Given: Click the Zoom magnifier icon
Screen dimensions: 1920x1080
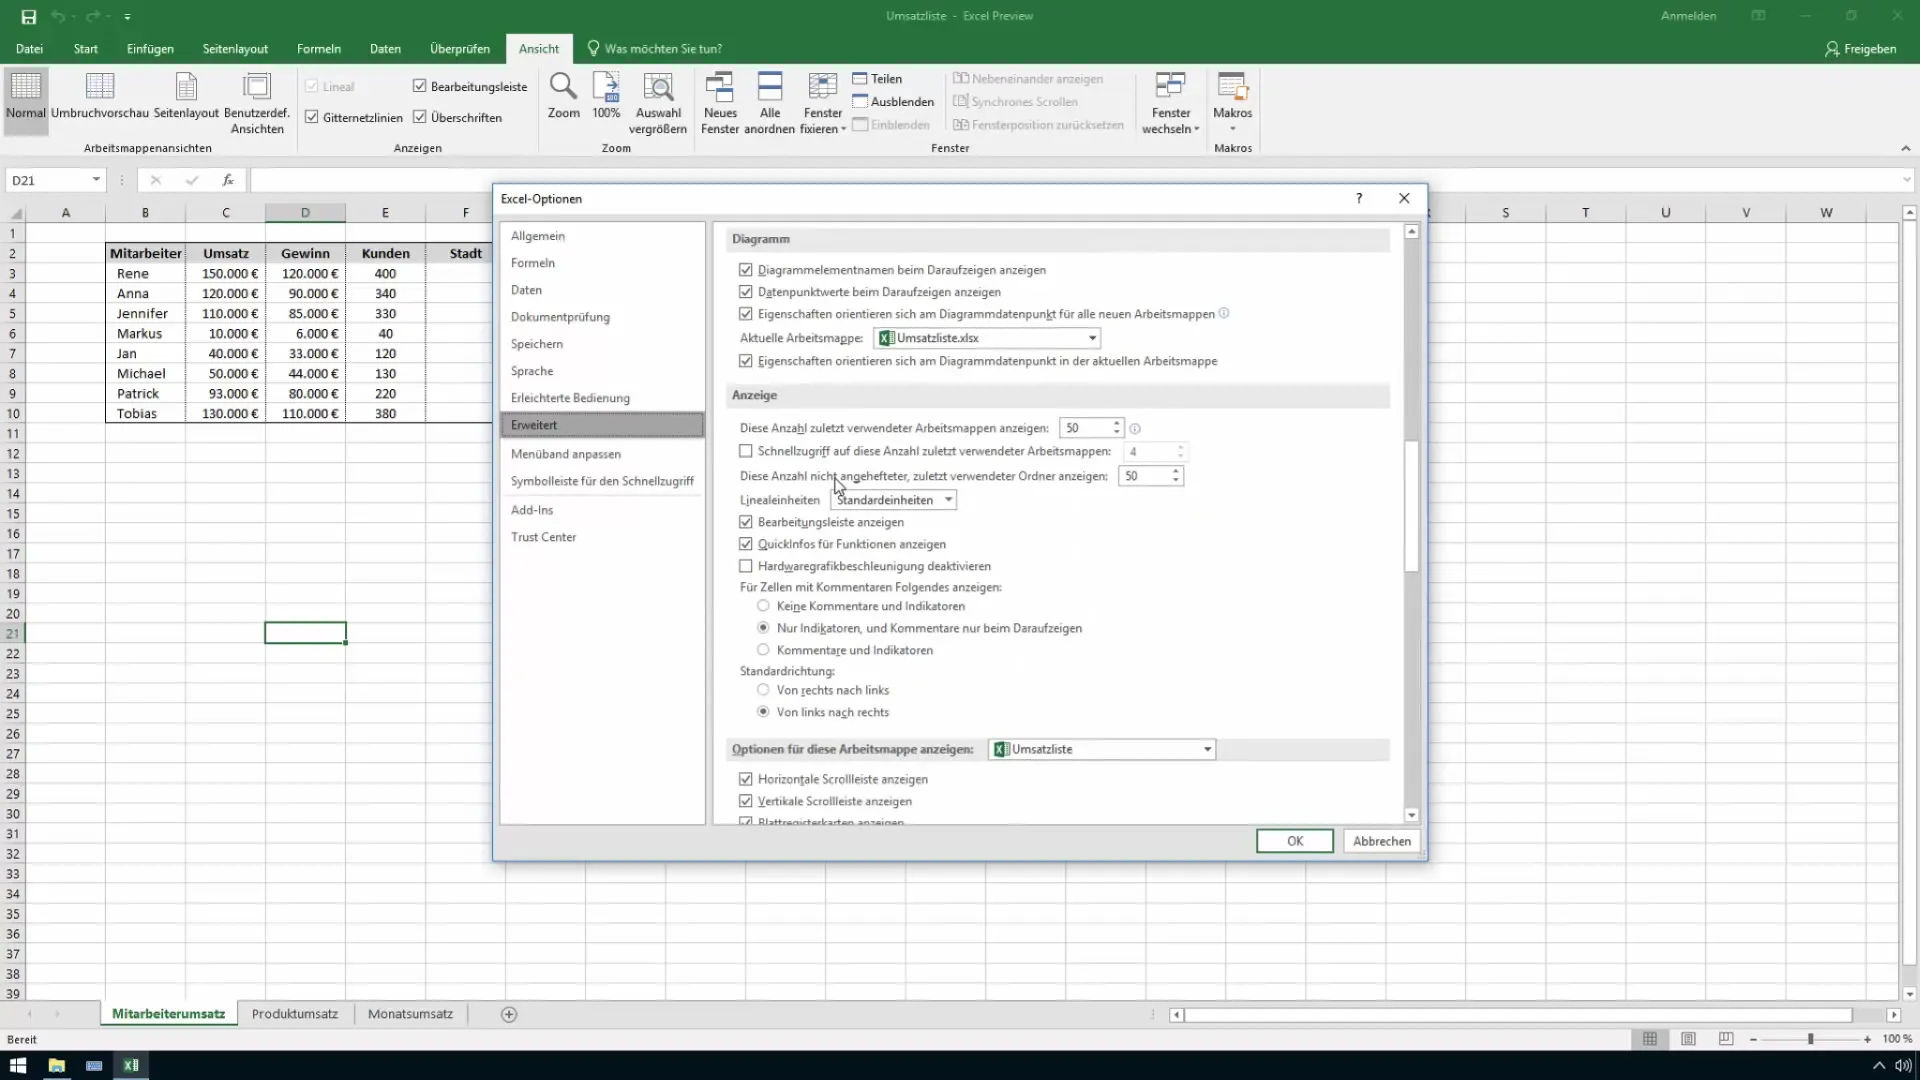Looking at the screenshot, I should coord(564,96).
